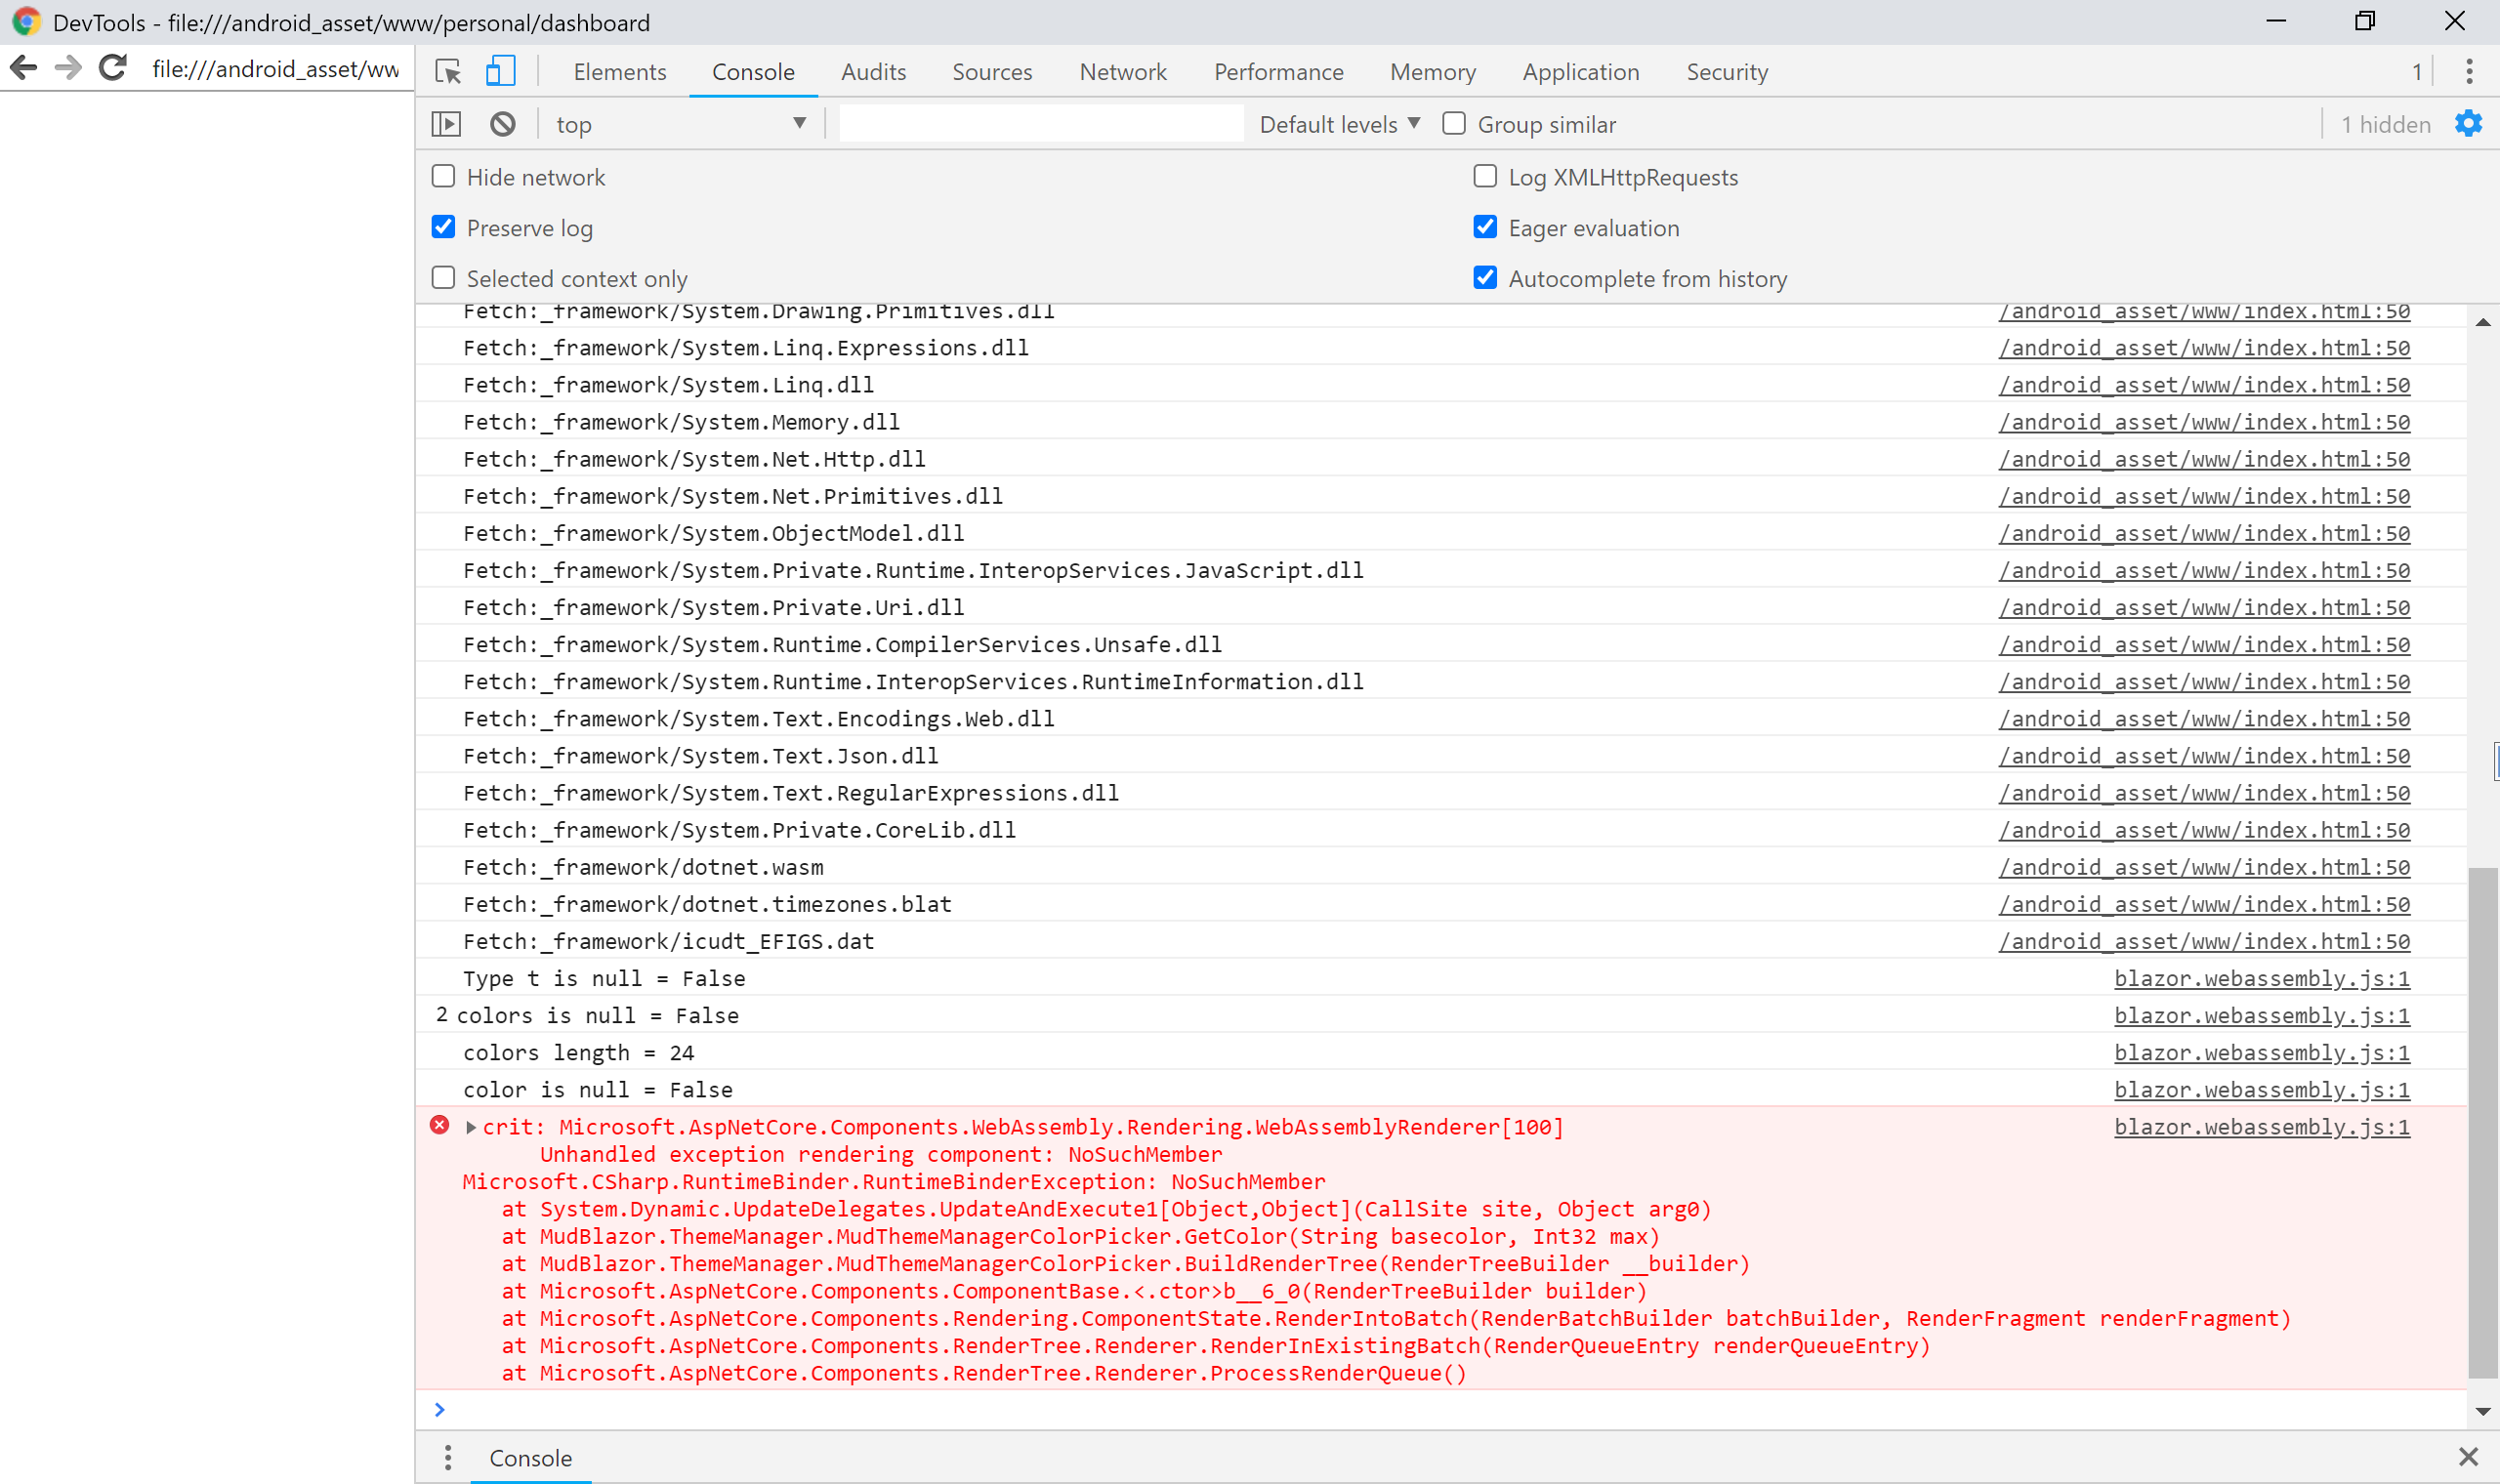Navigate back in browser history

click(x=23, y=68)
